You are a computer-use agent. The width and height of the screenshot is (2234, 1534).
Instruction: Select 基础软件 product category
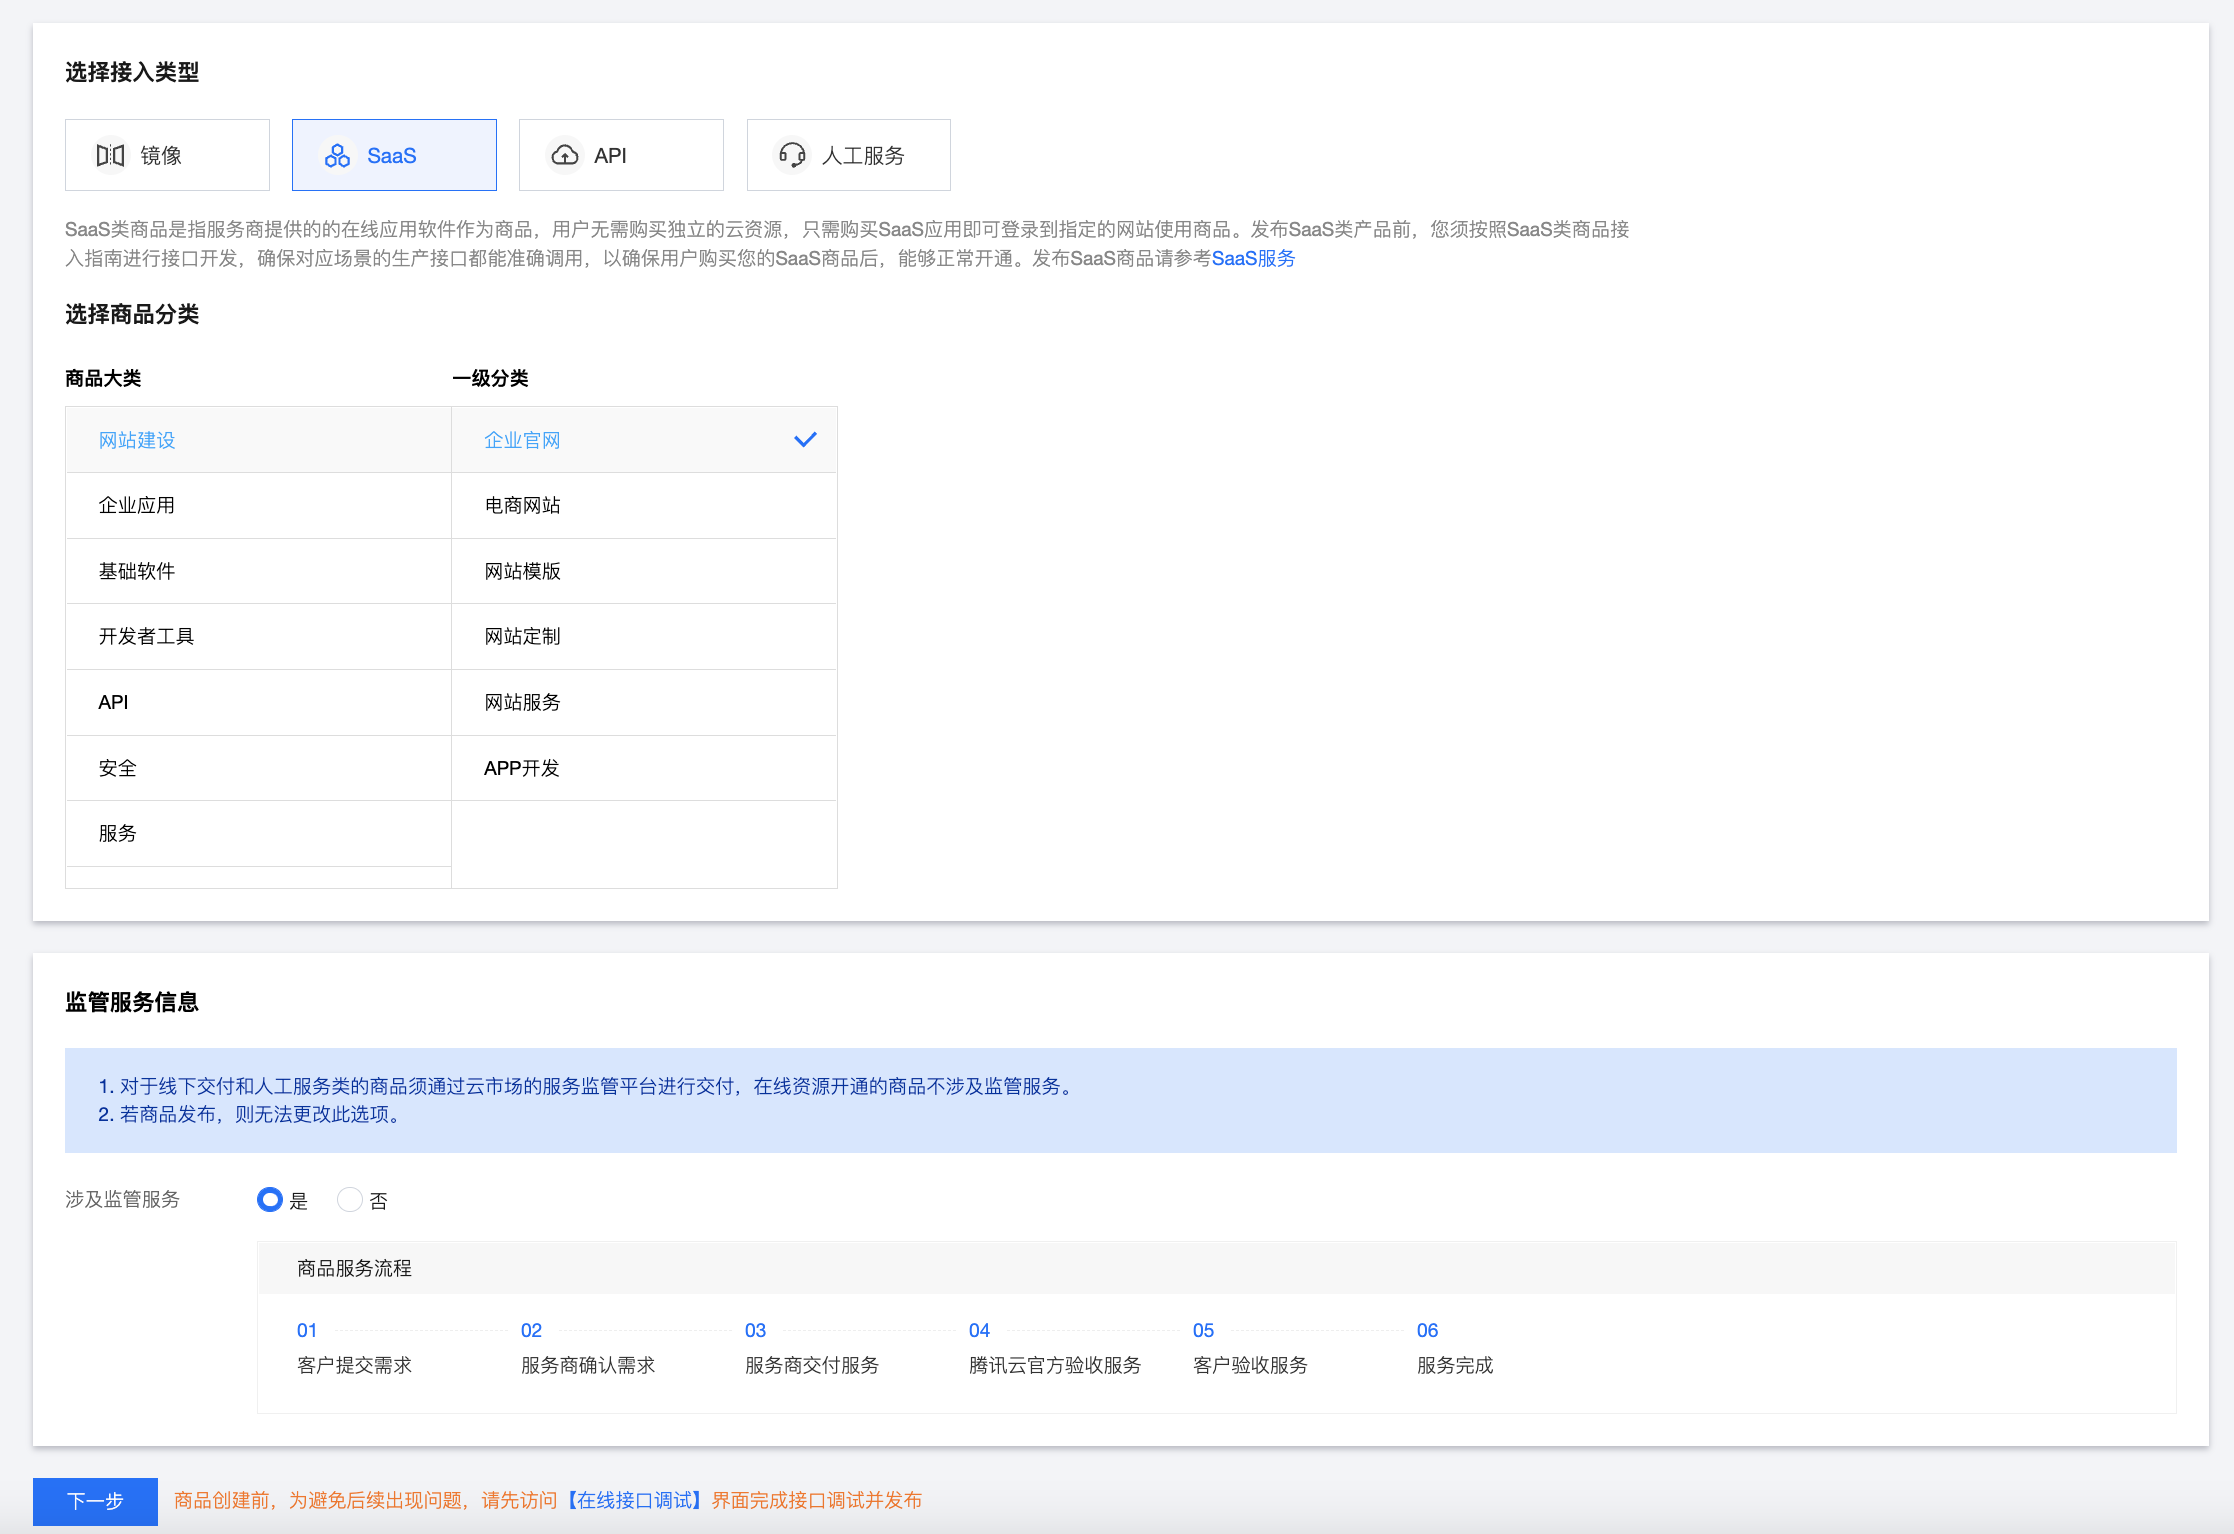[x=258, y=571]
